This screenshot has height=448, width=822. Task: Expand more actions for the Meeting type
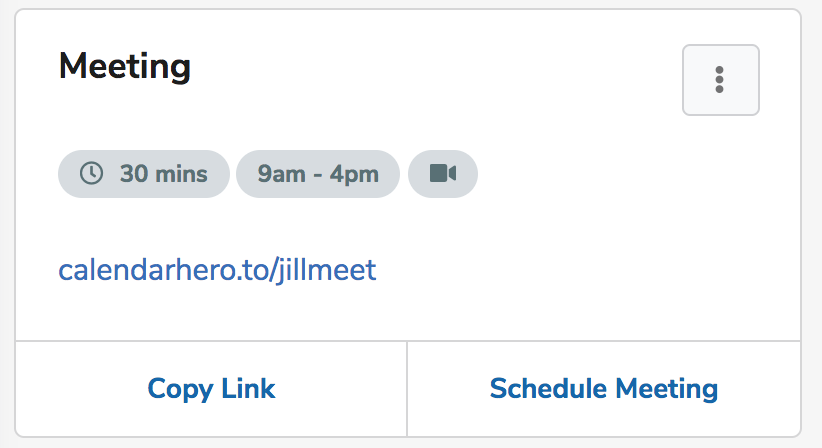[720, 80]
